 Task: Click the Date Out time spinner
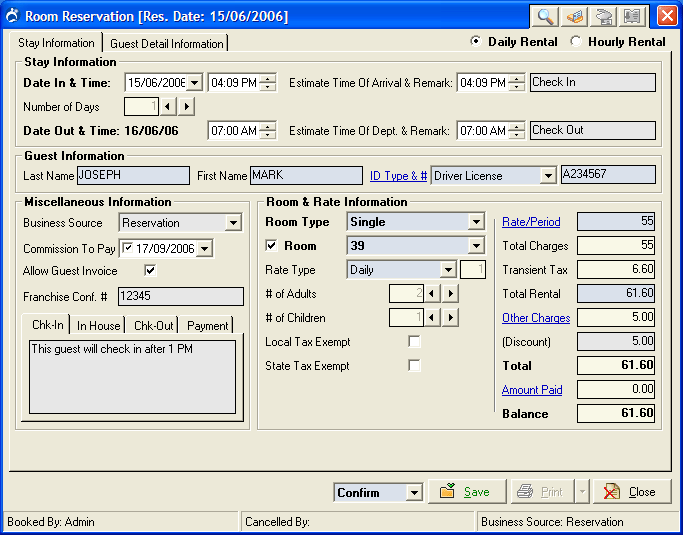tap(268, 131)
